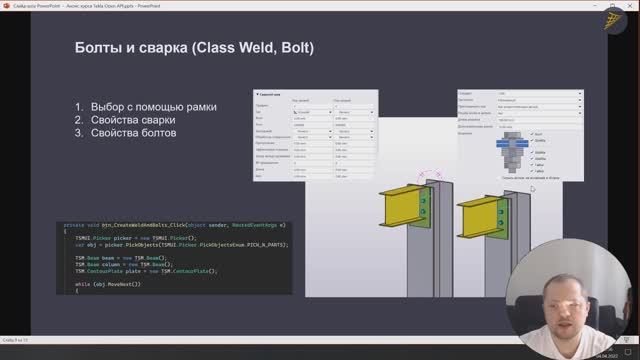Open the thread-in-material dropdown showing Нет
The image size is (640, 360).
tap(539, 113)
